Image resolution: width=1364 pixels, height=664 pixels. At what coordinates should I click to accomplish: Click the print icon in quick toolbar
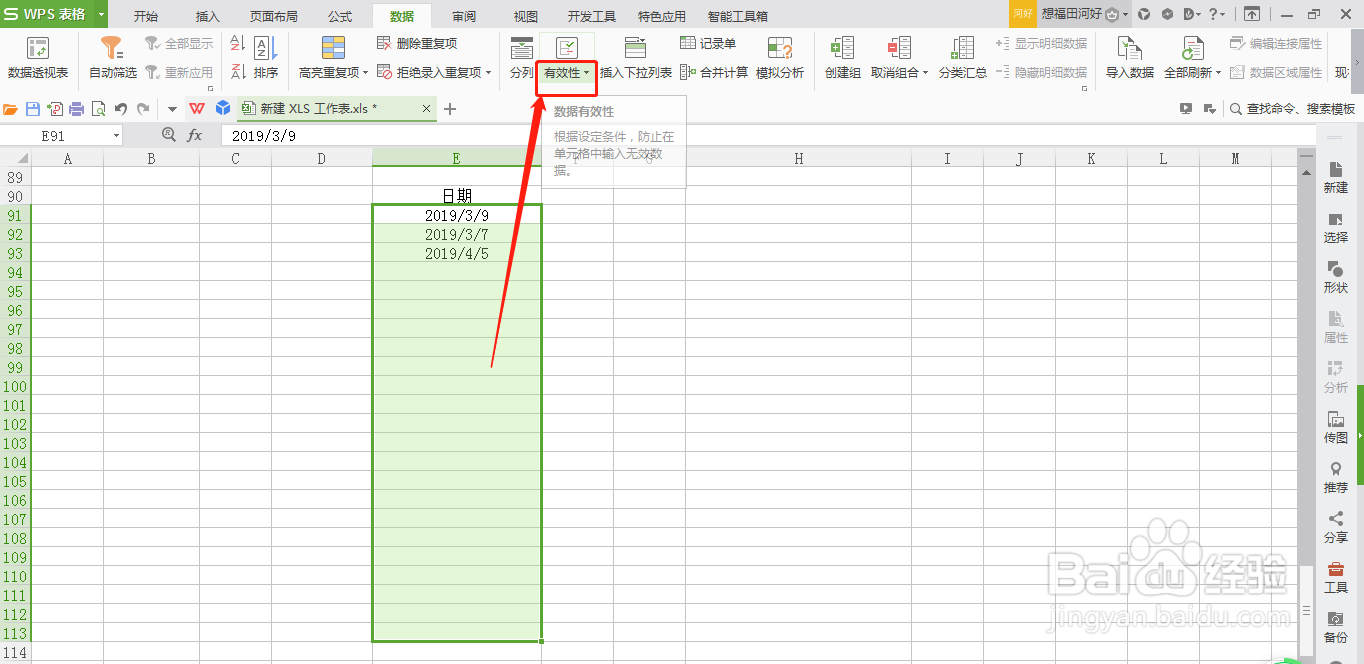point(77,109)
